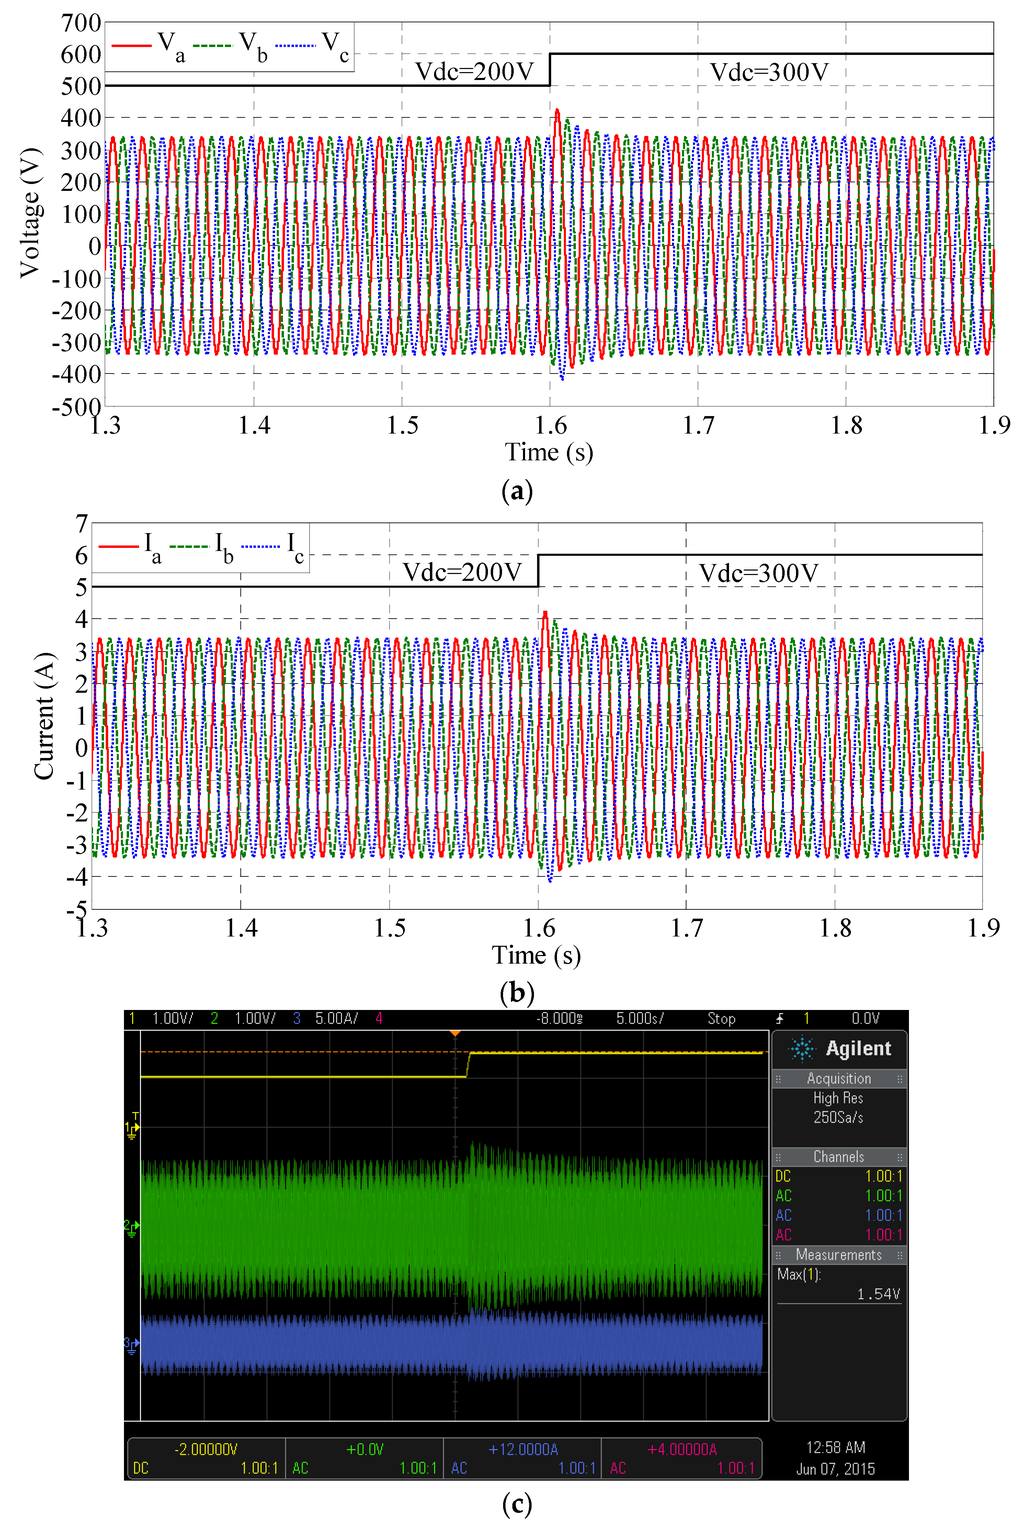This screenshot has width=1024, height=1528.
Task: Expand the Measurements panel header
Action: click(839, 1255)
